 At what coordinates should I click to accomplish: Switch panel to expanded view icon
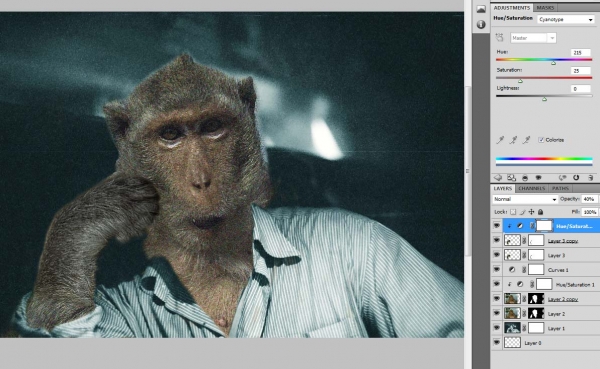click(511, 178)
